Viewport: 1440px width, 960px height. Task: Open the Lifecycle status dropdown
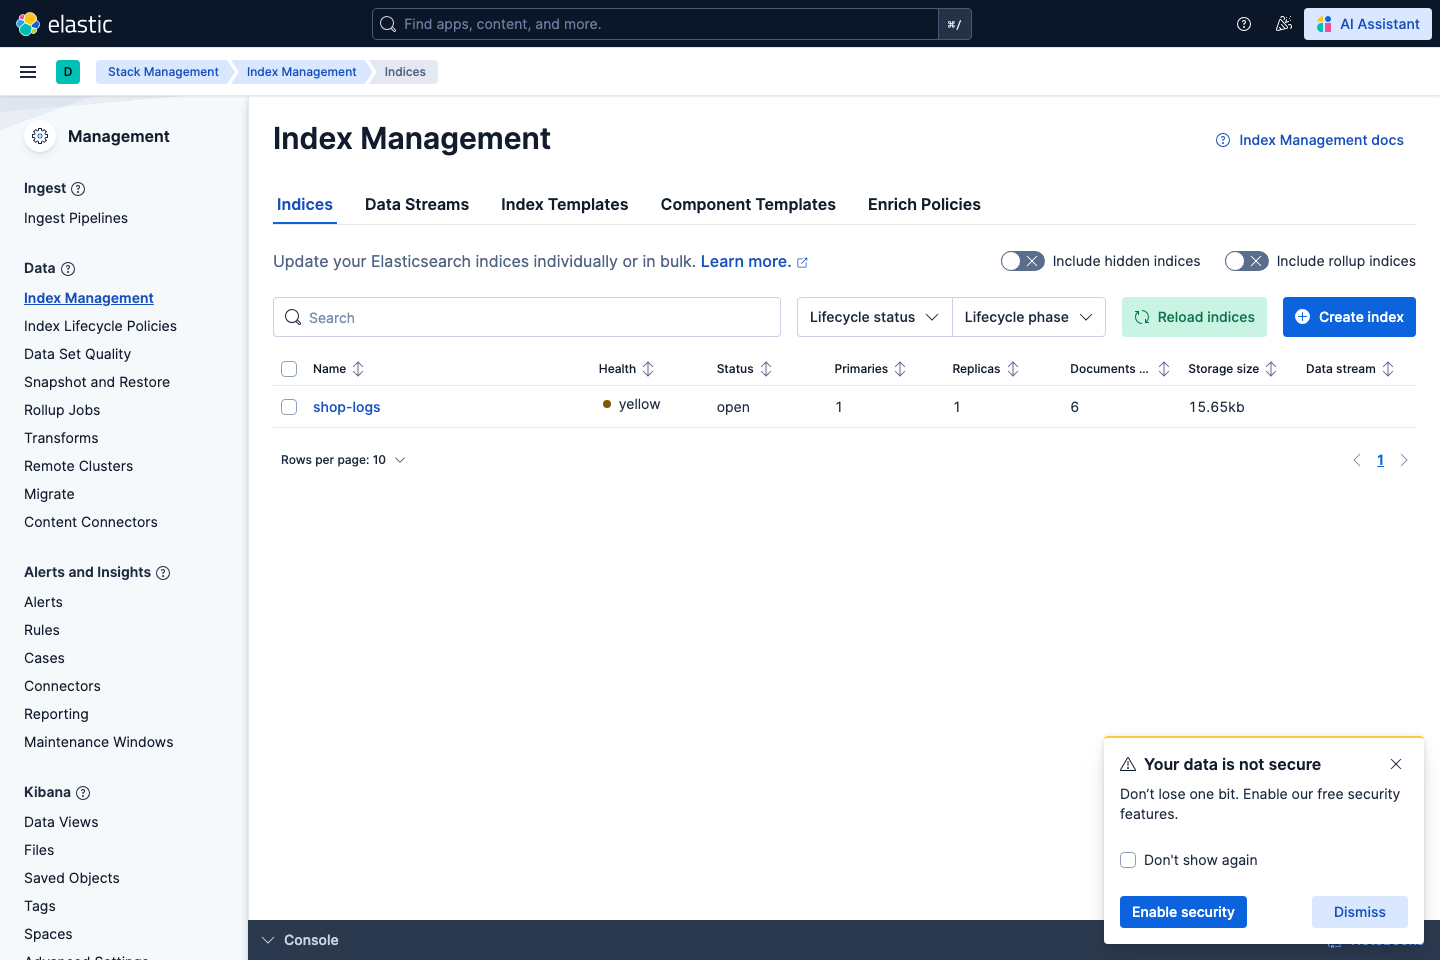(874, 317)
